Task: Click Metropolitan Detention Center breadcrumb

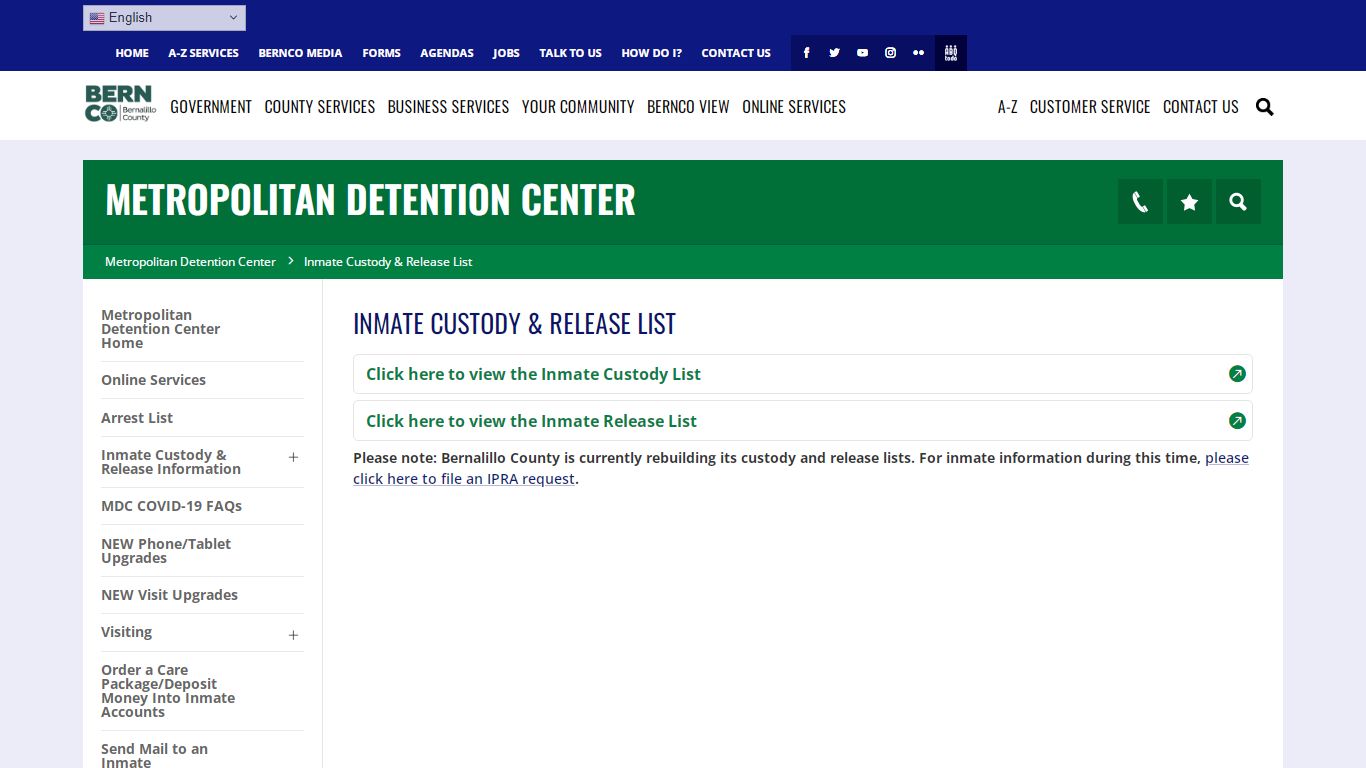Action: (190, 262)
